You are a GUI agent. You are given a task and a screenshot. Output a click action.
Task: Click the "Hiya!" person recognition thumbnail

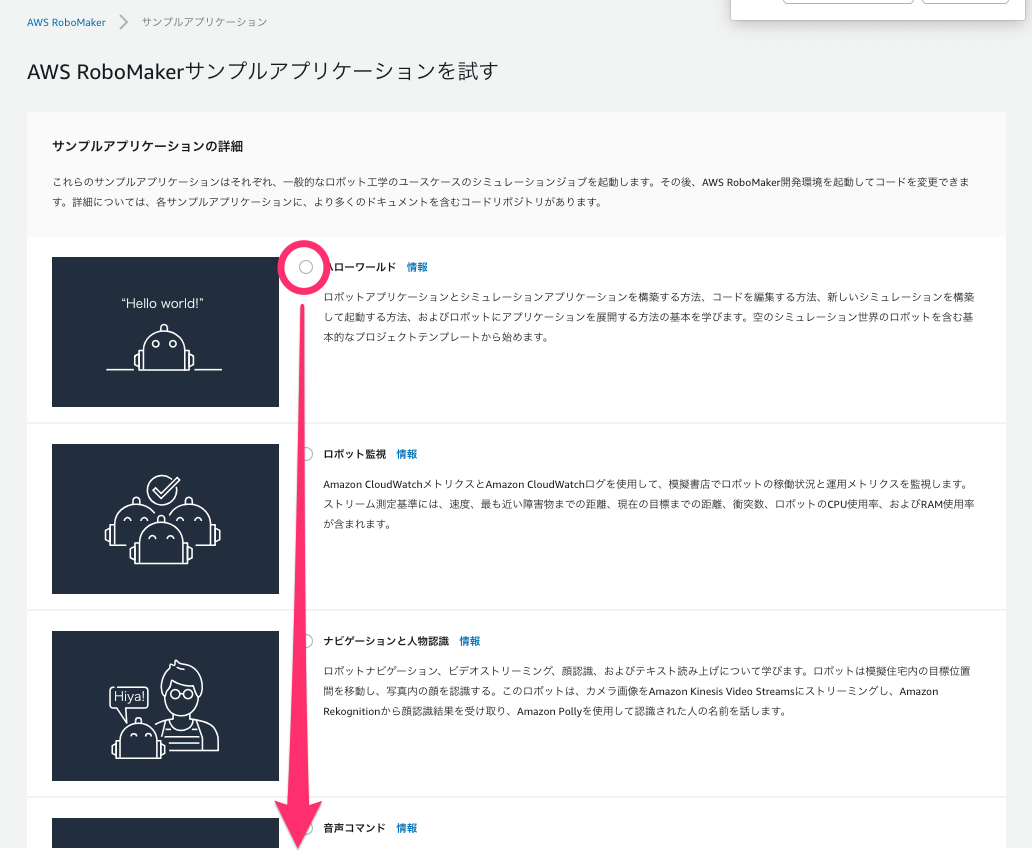pos(165,706)
